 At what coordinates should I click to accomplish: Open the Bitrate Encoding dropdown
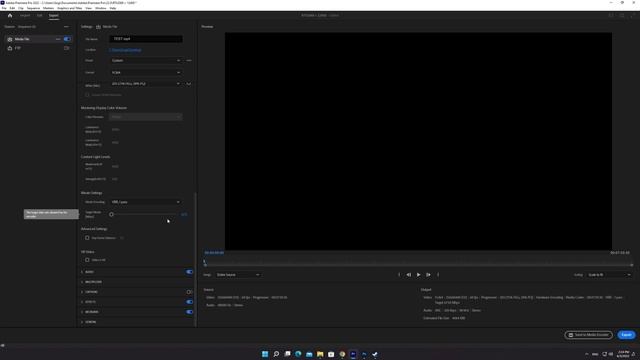146,202
